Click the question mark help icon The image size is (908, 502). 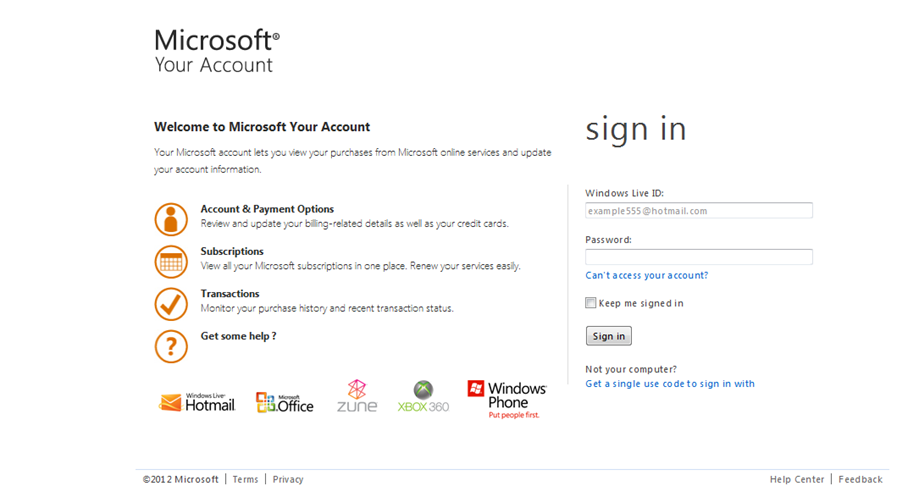[171, 346]
